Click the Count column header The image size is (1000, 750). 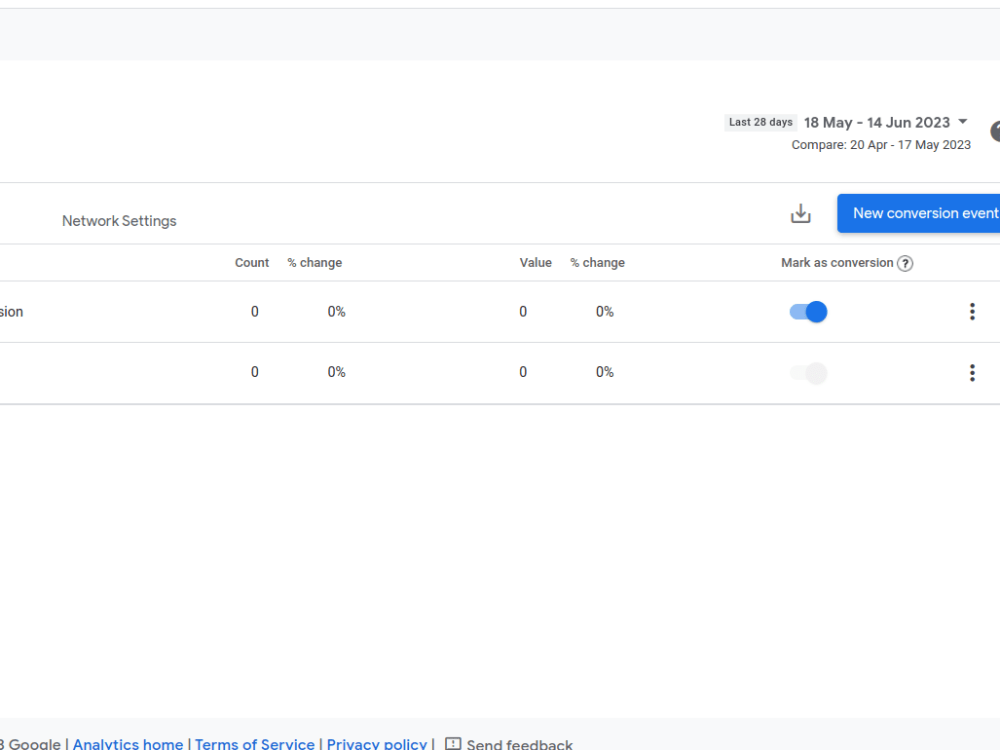pos(252,263)
